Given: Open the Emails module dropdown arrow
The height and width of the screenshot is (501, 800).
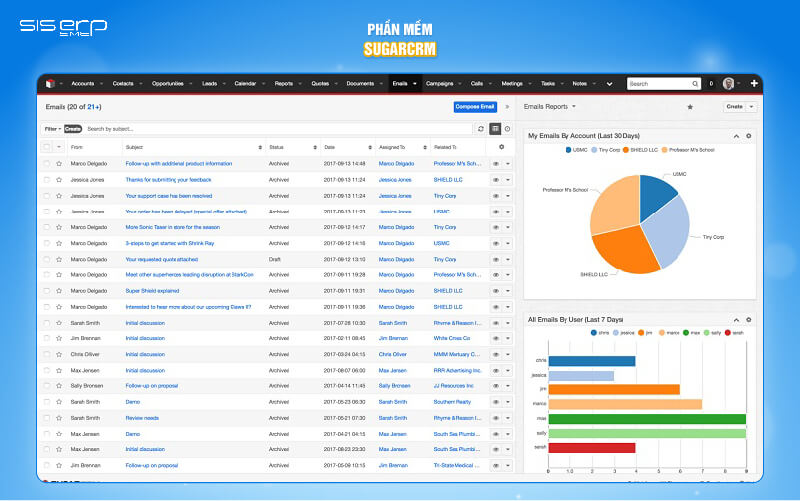Looking at the screenshot, I should 415,84.
